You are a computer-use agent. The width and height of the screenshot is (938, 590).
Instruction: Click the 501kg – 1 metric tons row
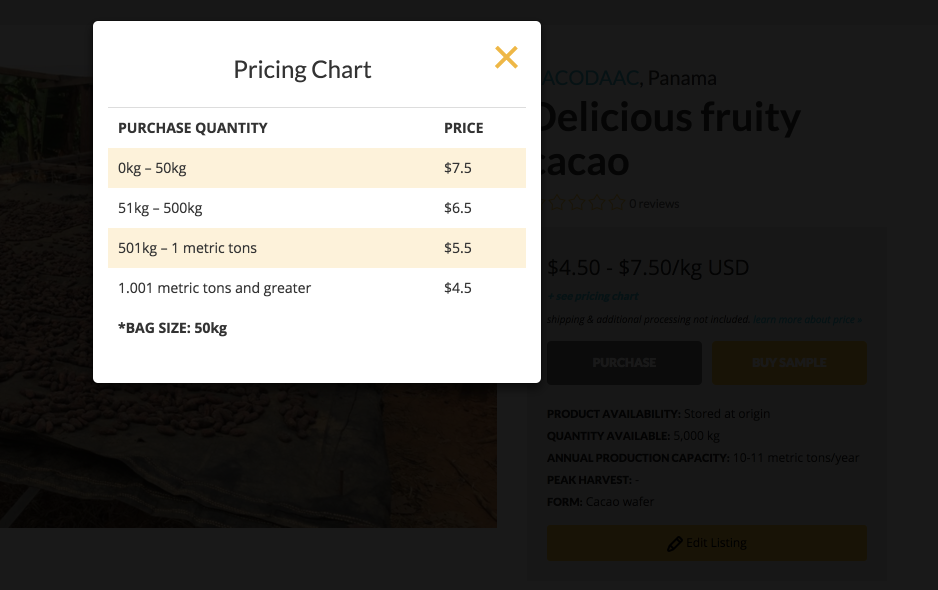pos(316,248)
